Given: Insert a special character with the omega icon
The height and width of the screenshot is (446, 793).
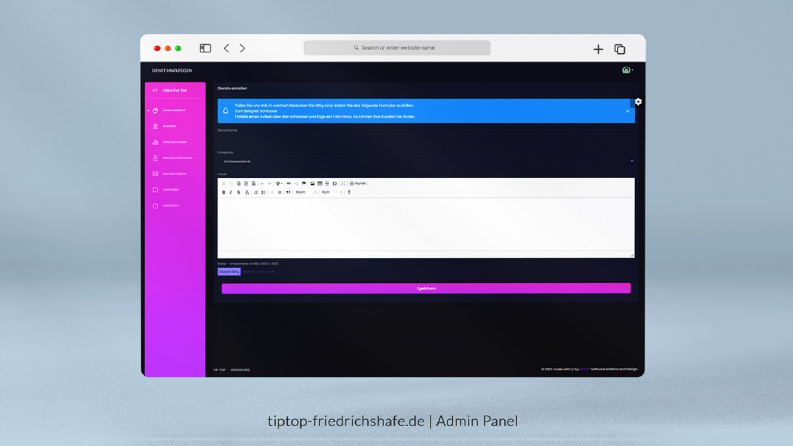Looking at the screenshot, I should pyautogui.click(x=335, y=184).
